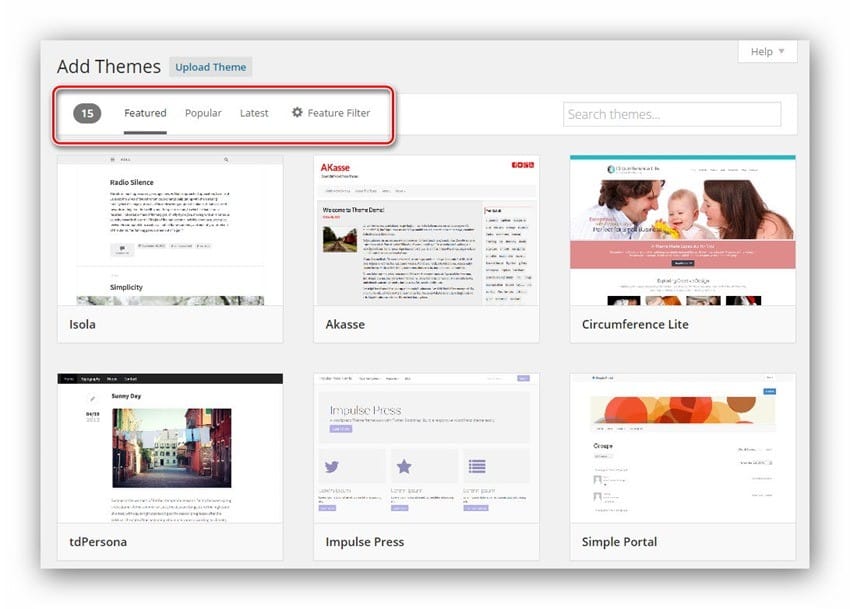Click the Akasse theme name label
This screenshot has height=609, width=850.
pyautogui.click(x=345, y=324)
